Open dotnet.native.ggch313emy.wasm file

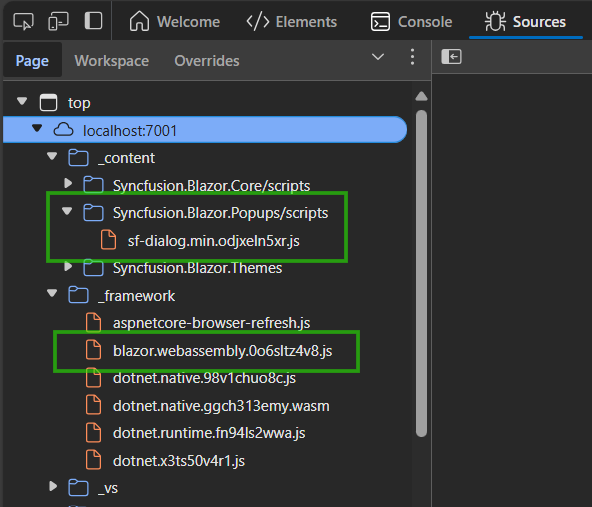click(221, 406)
